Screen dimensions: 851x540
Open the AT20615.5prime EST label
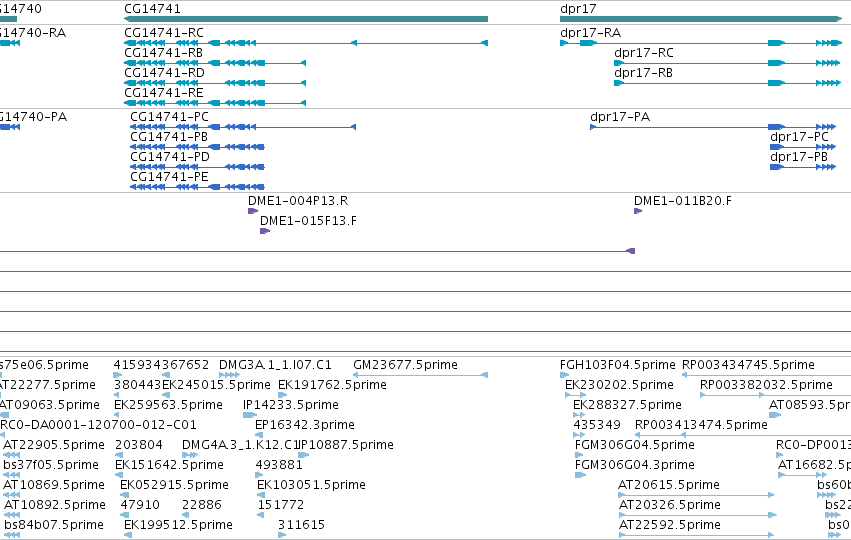[x=669, y=485]
